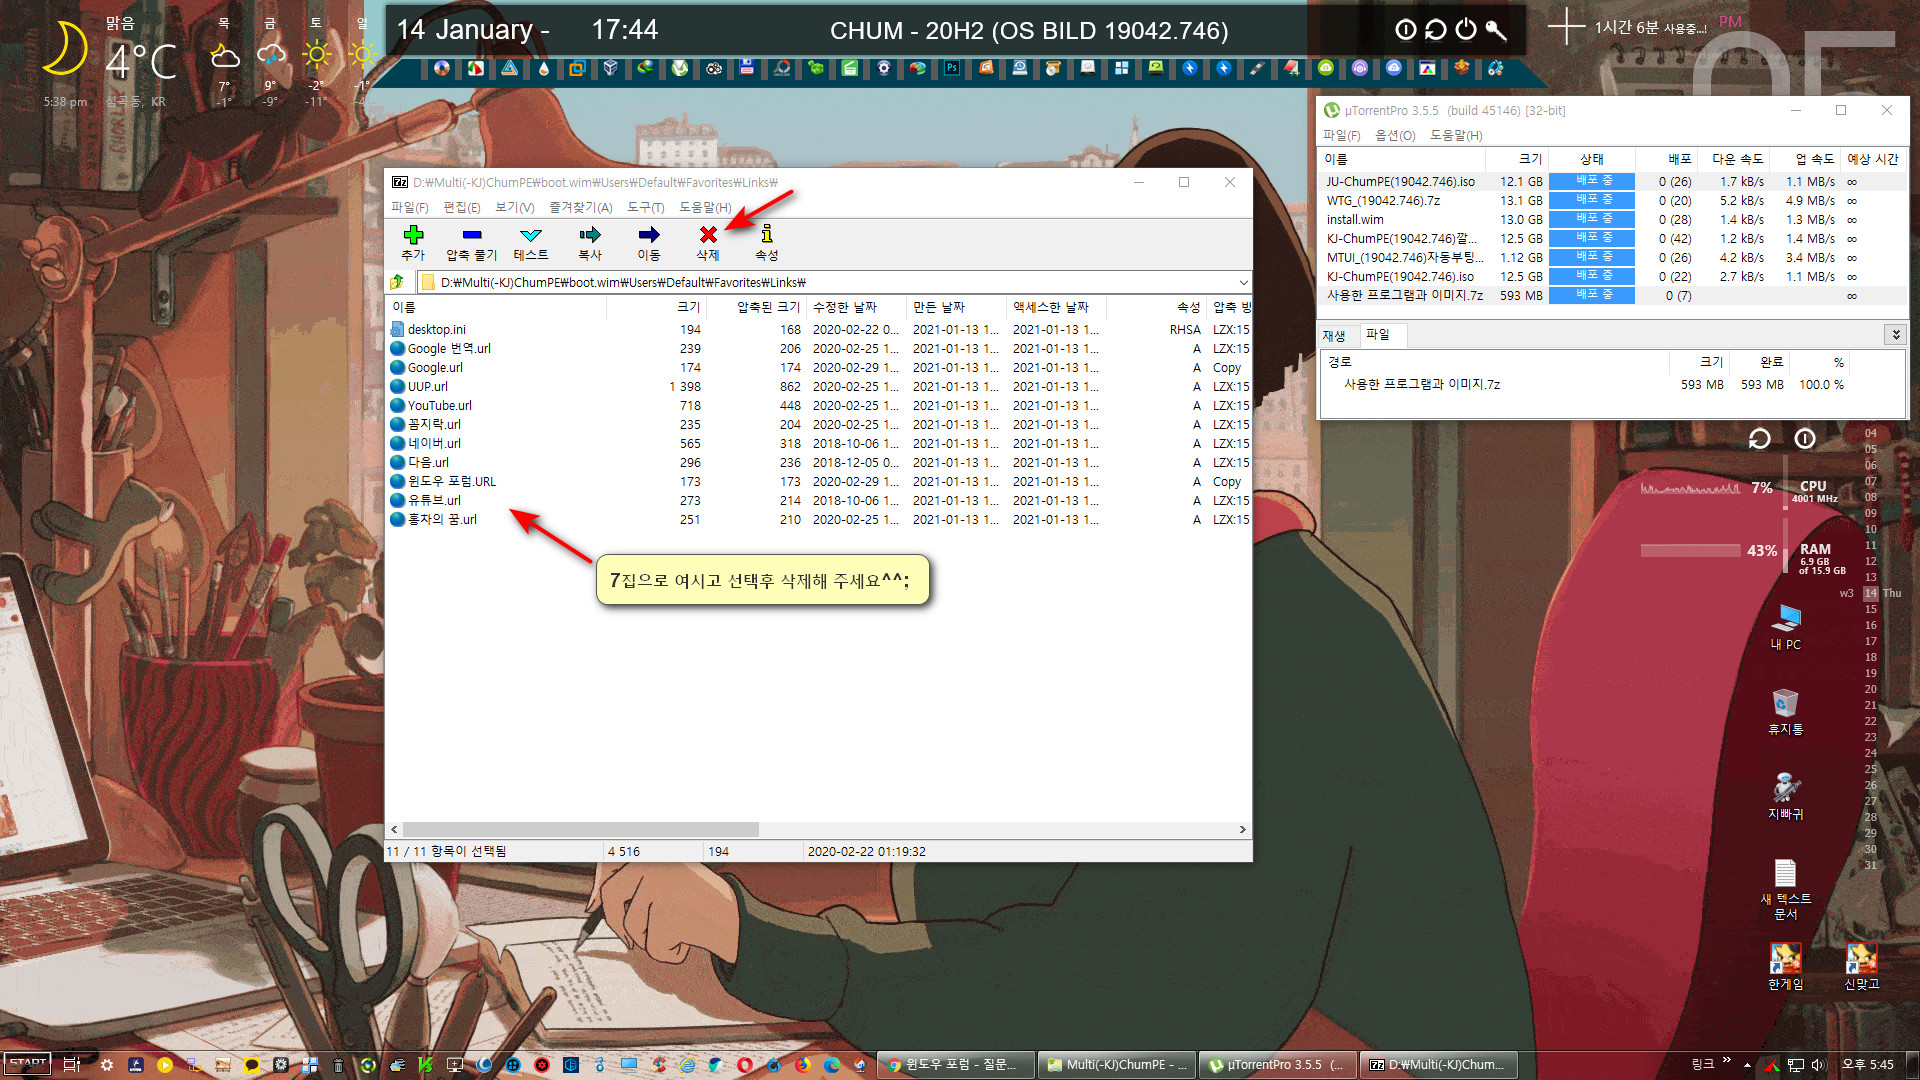1920x1080 pixels.
Task: Open 내 PC desktop icon
Action: coord(1786,628)
